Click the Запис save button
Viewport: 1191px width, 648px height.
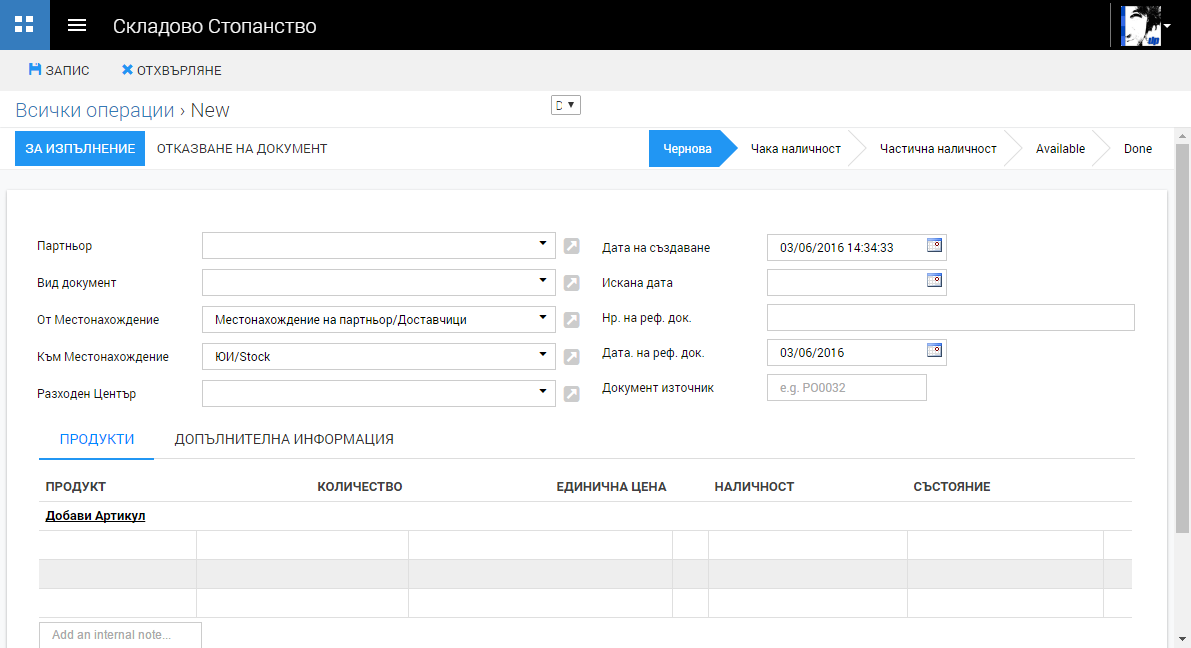pyautogui.click(x=59, y=71)
